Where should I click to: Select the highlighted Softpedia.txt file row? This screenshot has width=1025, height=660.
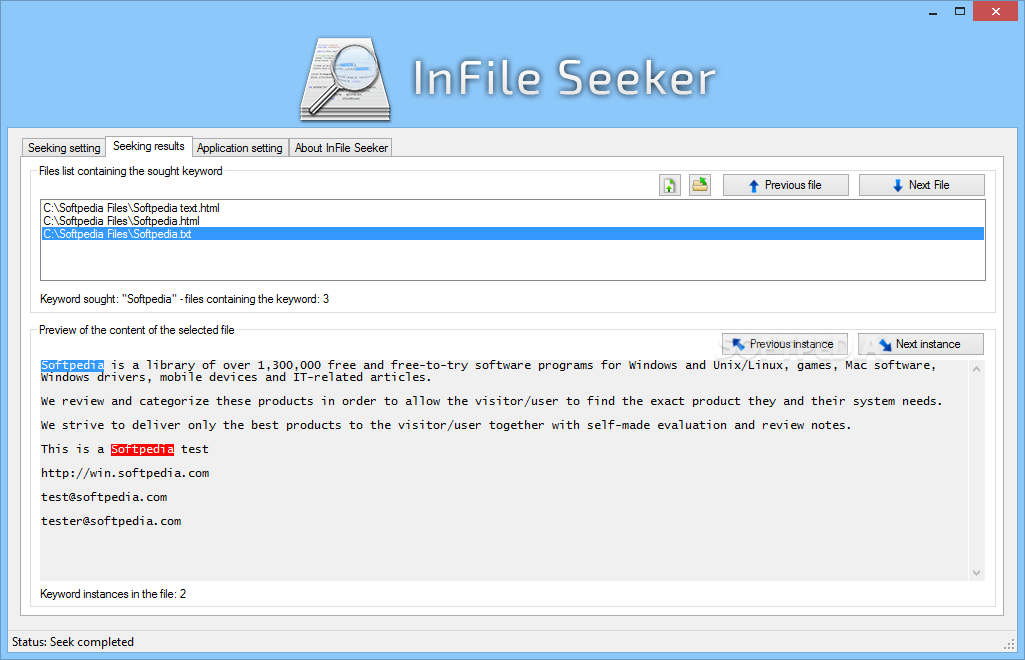pos(512,234)
